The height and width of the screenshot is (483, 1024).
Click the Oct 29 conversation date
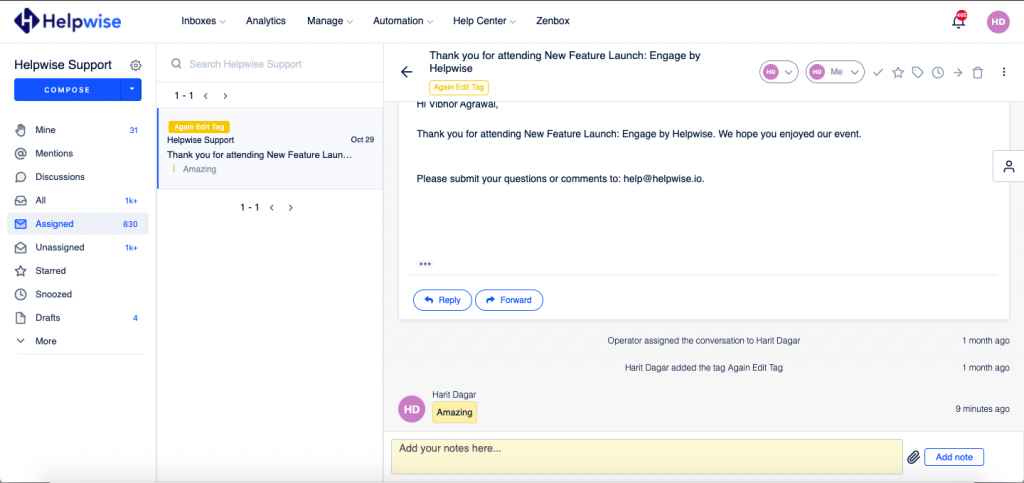362,140
